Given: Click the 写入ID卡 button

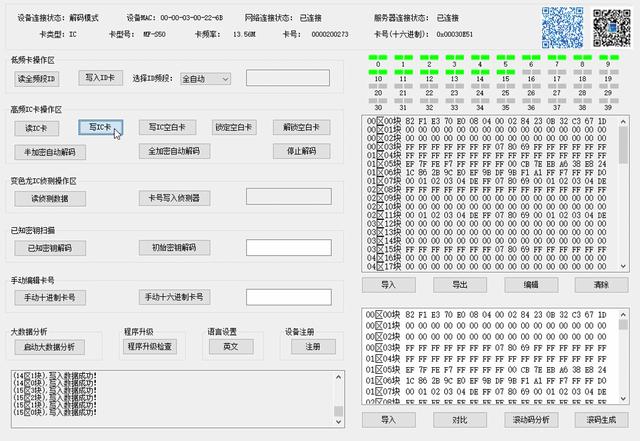Looking at the screenshot, I should coord(100,78).
